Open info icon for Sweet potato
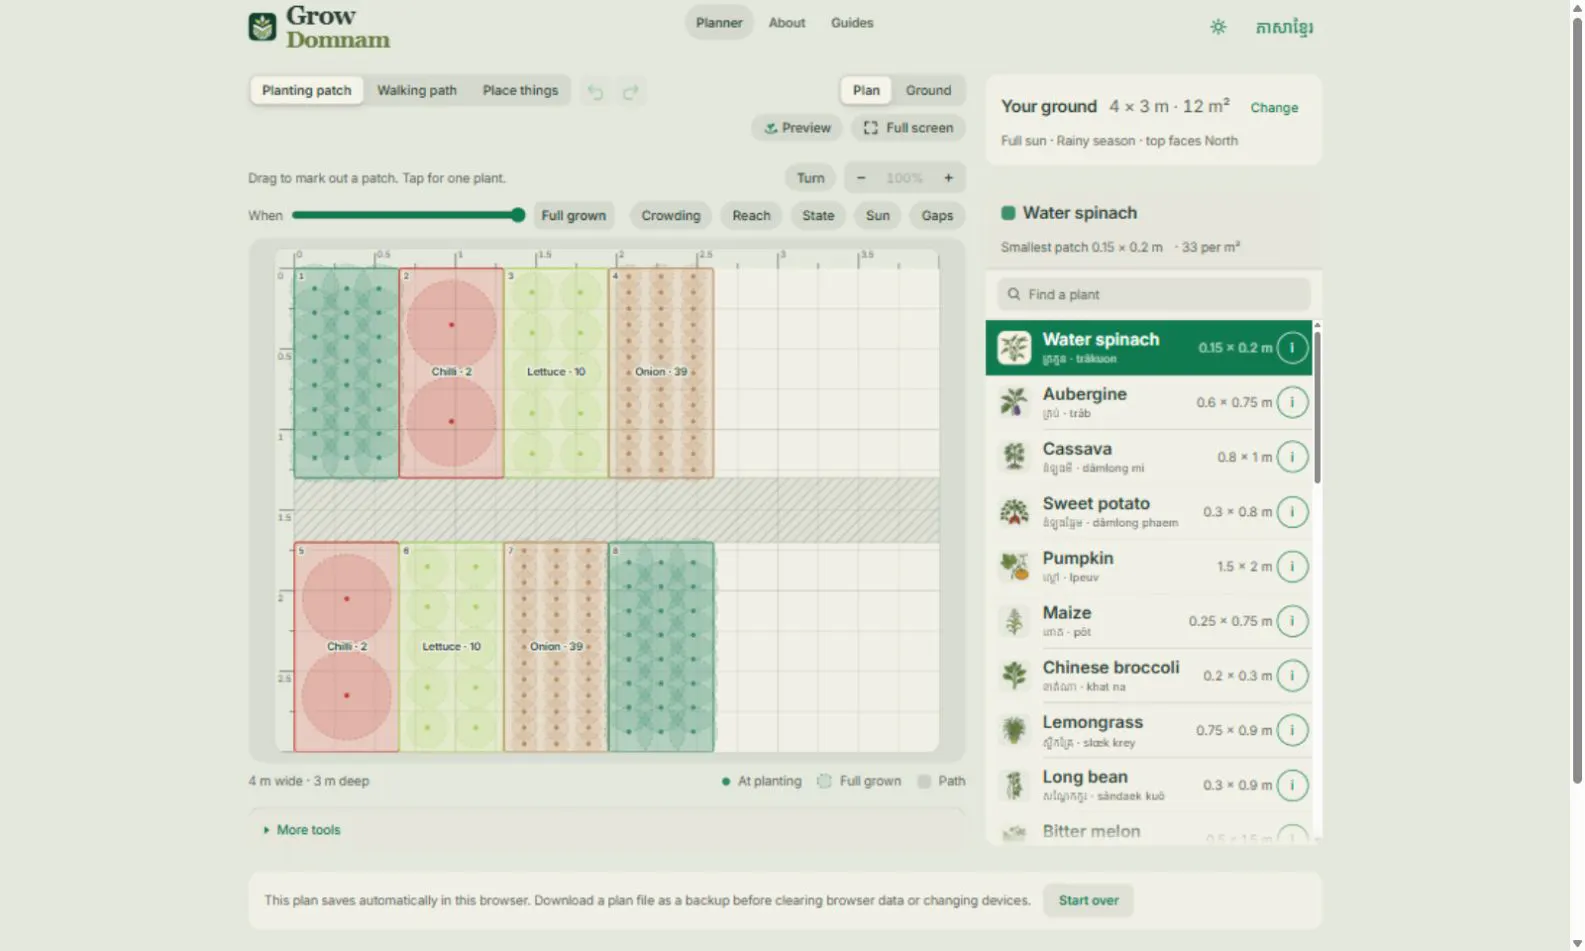Image resolution: width=1585 pixels, height=951 pixels. click(1292, 512)
